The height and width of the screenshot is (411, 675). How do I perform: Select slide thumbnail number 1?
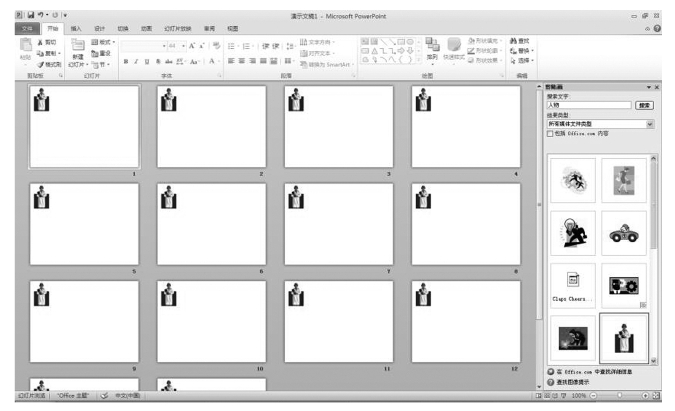point(84,127)
